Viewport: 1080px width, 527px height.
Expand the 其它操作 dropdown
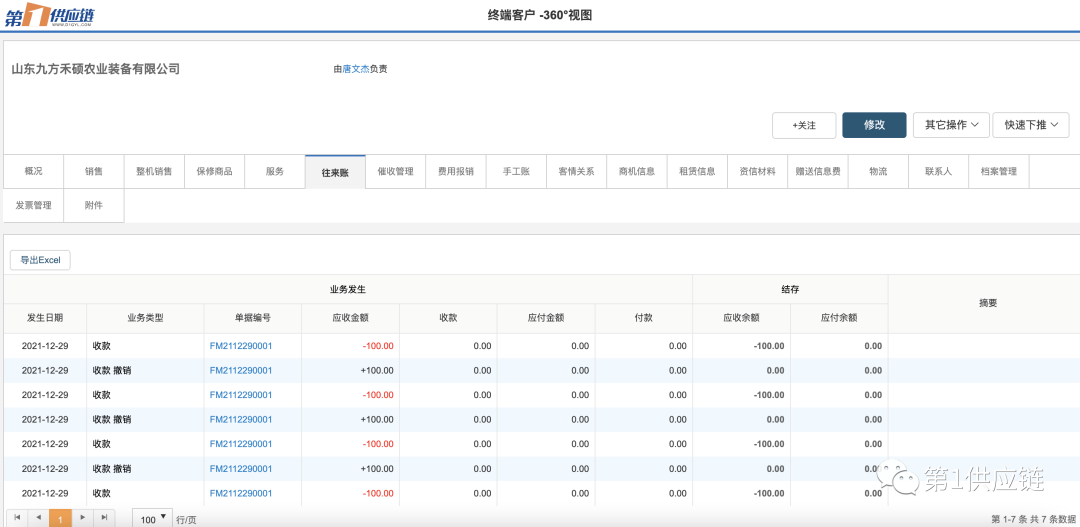950,125
